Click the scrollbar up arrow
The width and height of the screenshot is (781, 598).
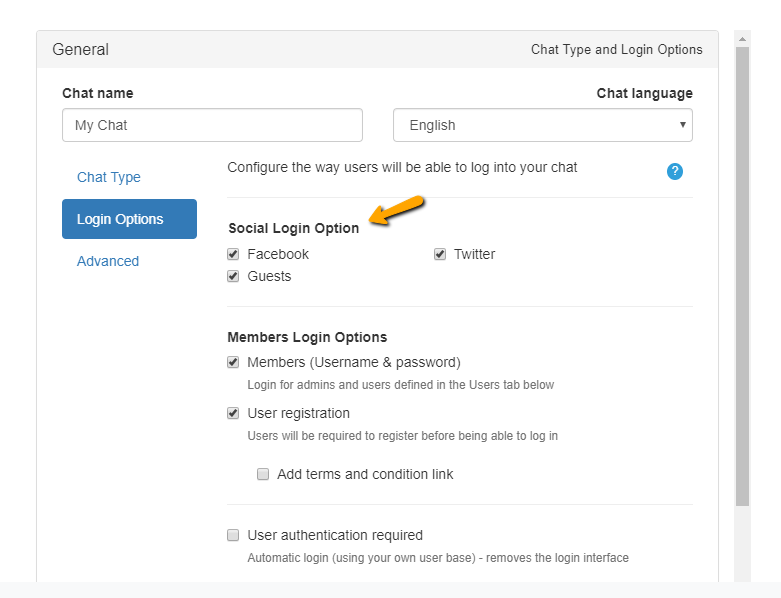click(x=742, y=39)
